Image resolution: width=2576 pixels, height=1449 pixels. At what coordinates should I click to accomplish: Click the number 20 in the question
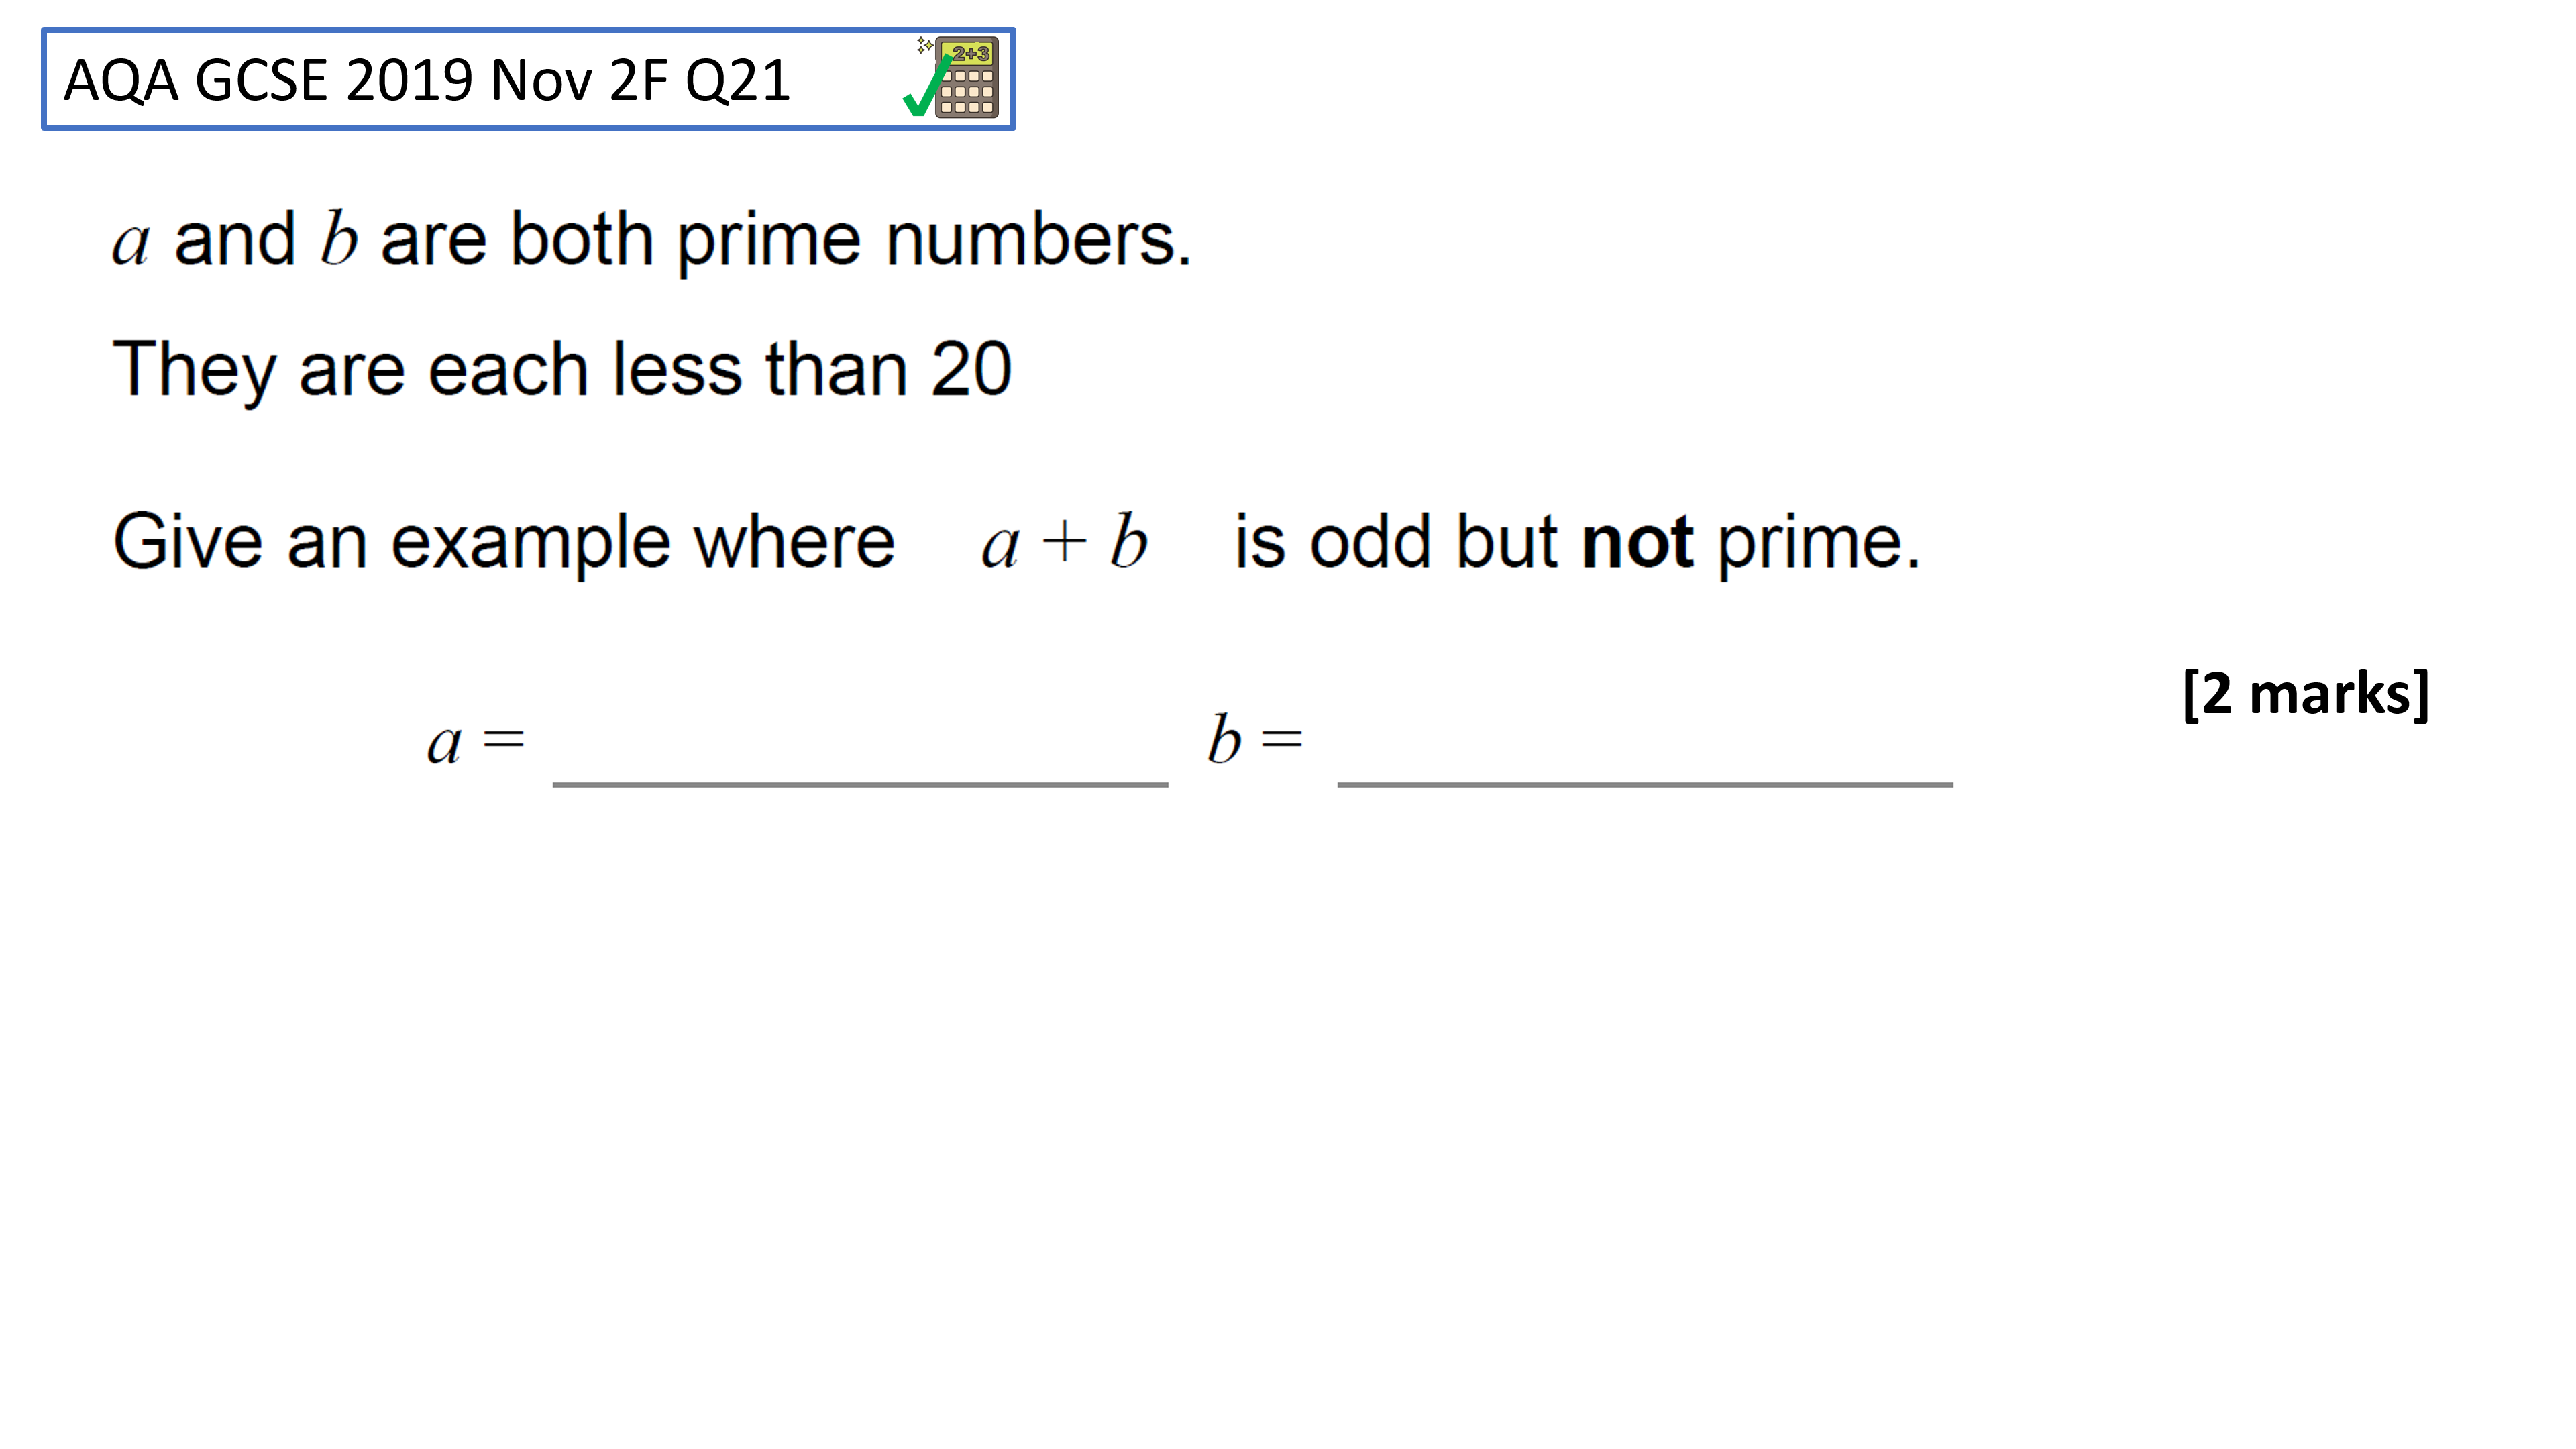pyautogui.click(x=971, y=369)
